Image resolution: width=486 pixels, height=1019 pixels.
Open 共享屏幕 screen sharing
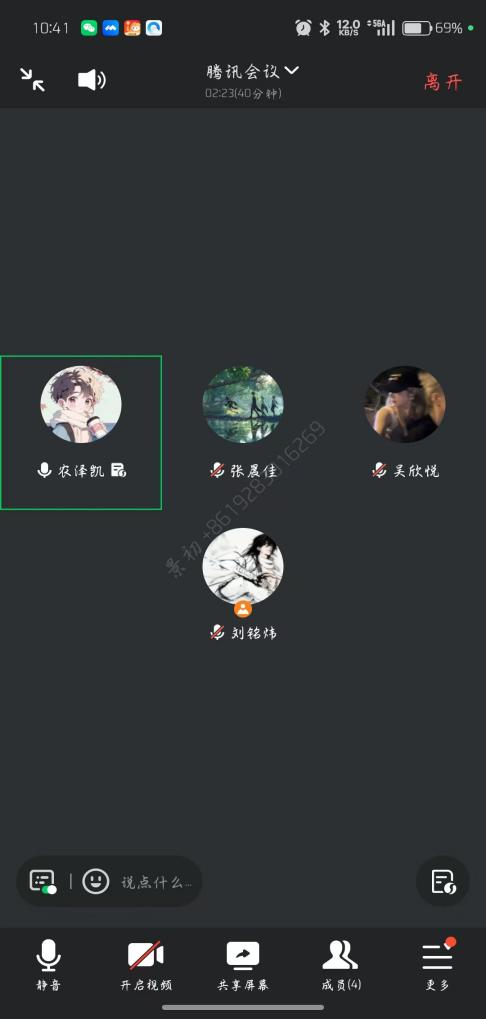[243, 966]
